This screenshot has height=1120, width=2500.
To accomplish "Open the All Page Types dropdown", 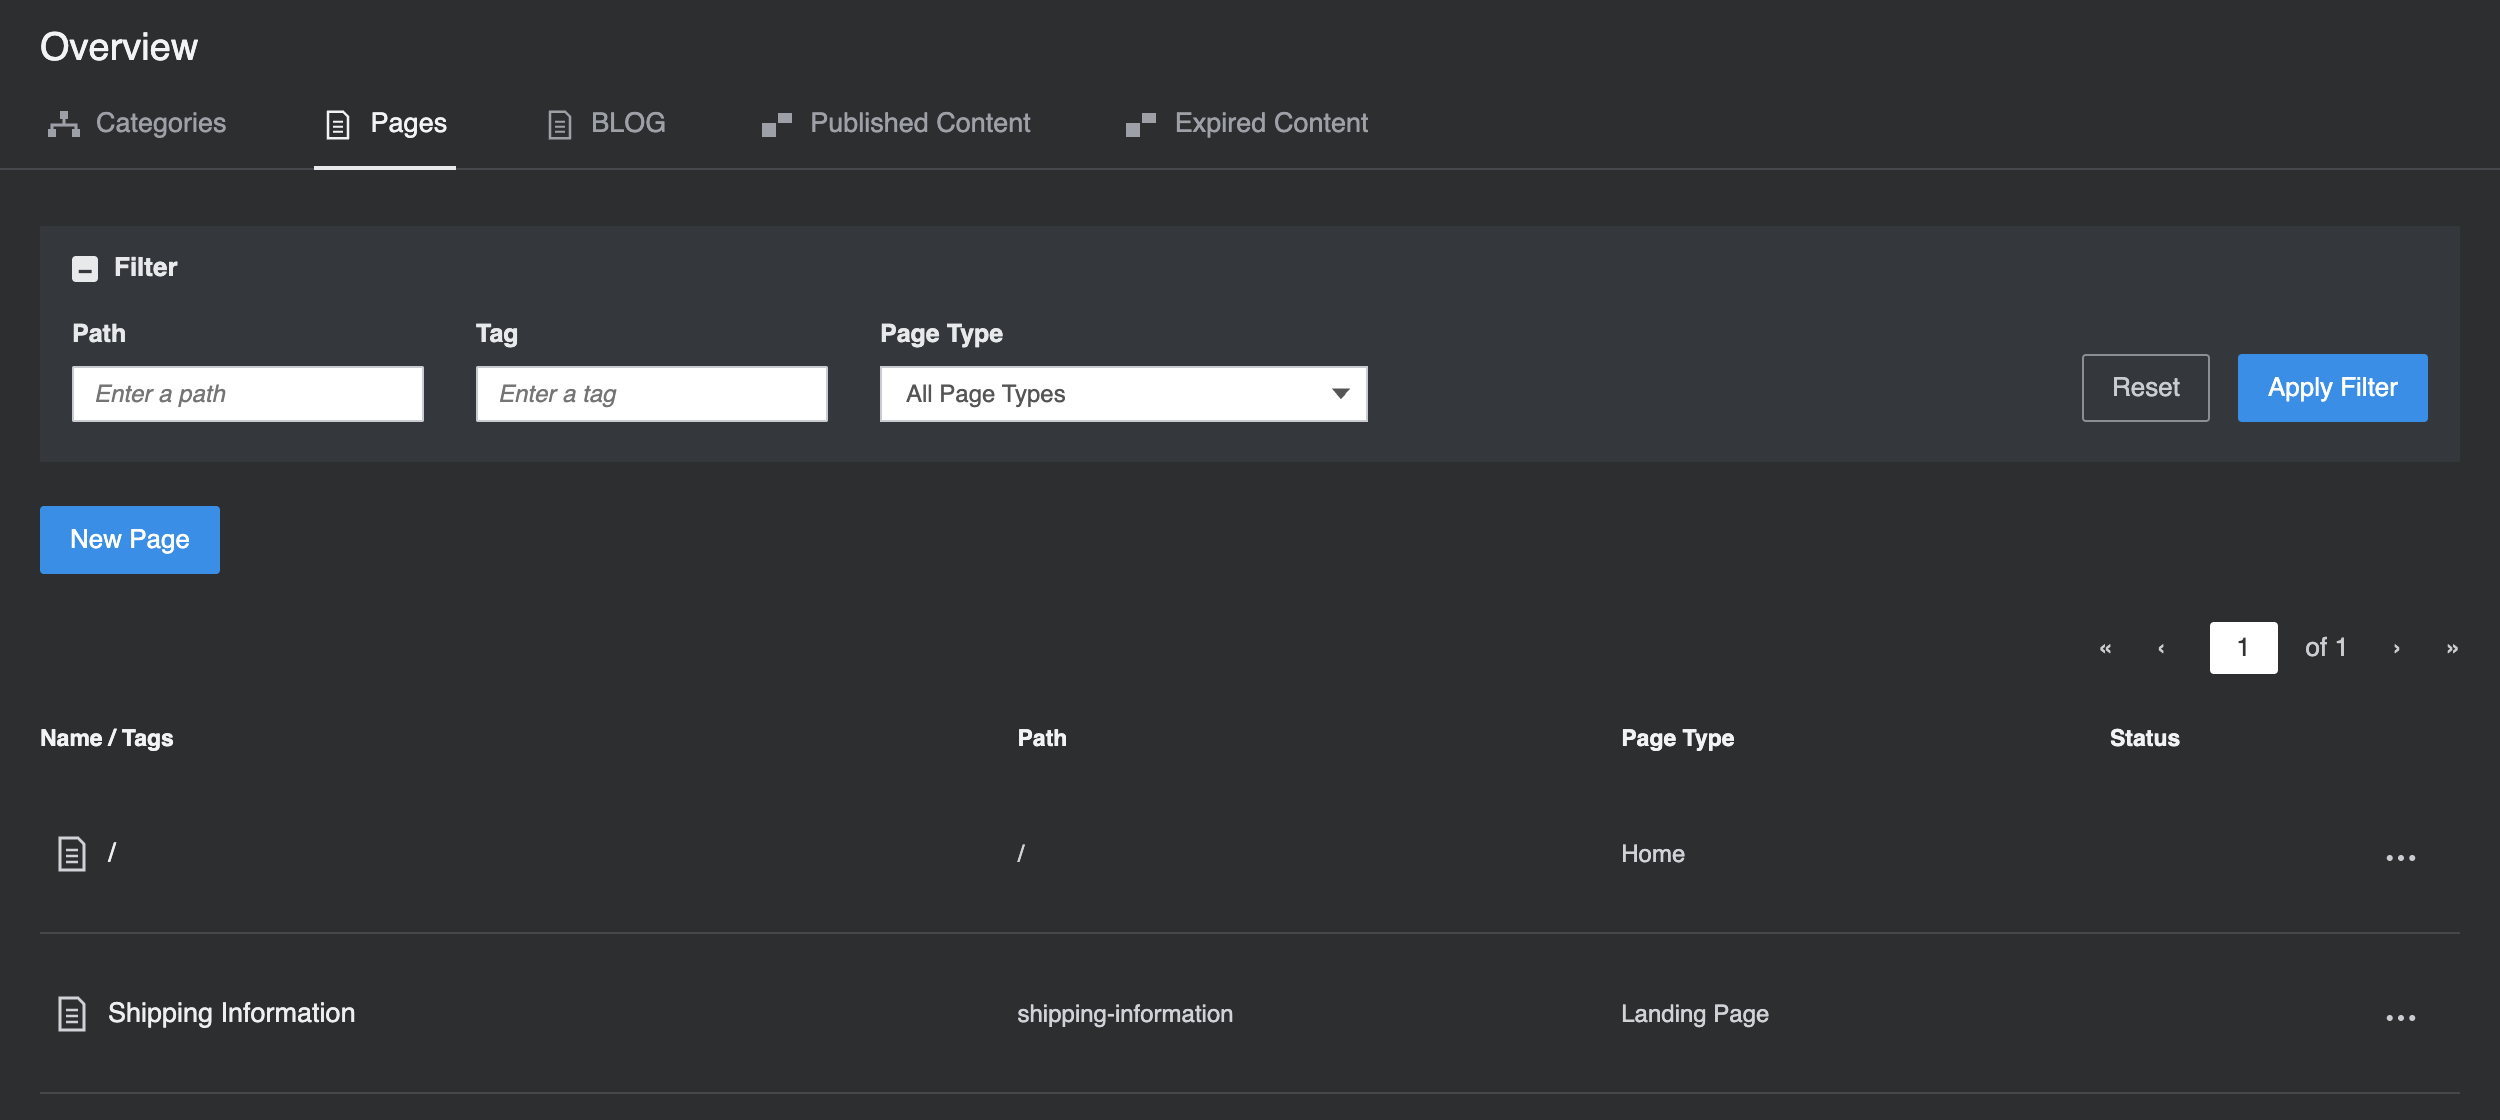I will click(x=1124, y=394).
